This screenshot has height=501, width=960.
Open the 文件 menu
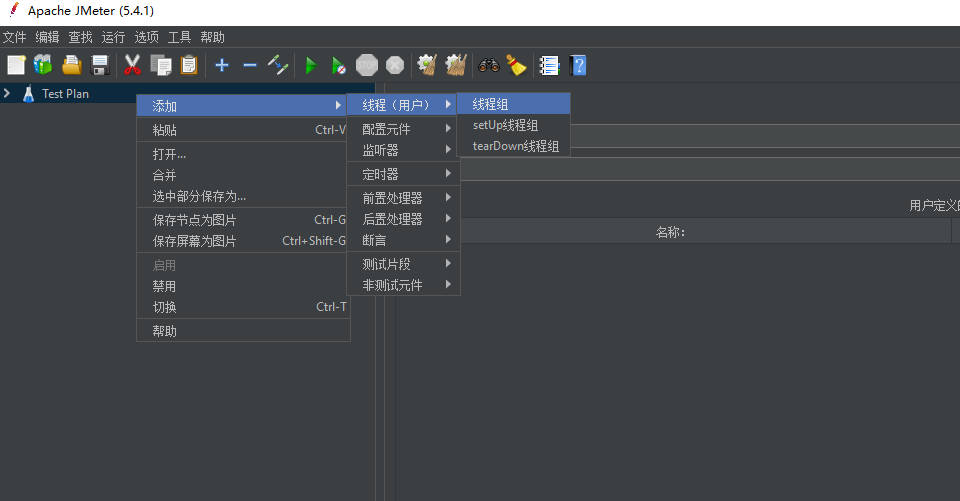[15, 37]
